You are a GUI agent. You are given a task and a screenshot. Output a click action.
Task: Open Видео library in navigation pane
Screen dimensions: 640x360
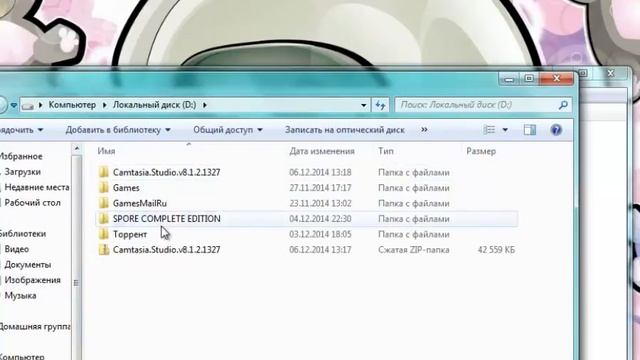(17, 249)
